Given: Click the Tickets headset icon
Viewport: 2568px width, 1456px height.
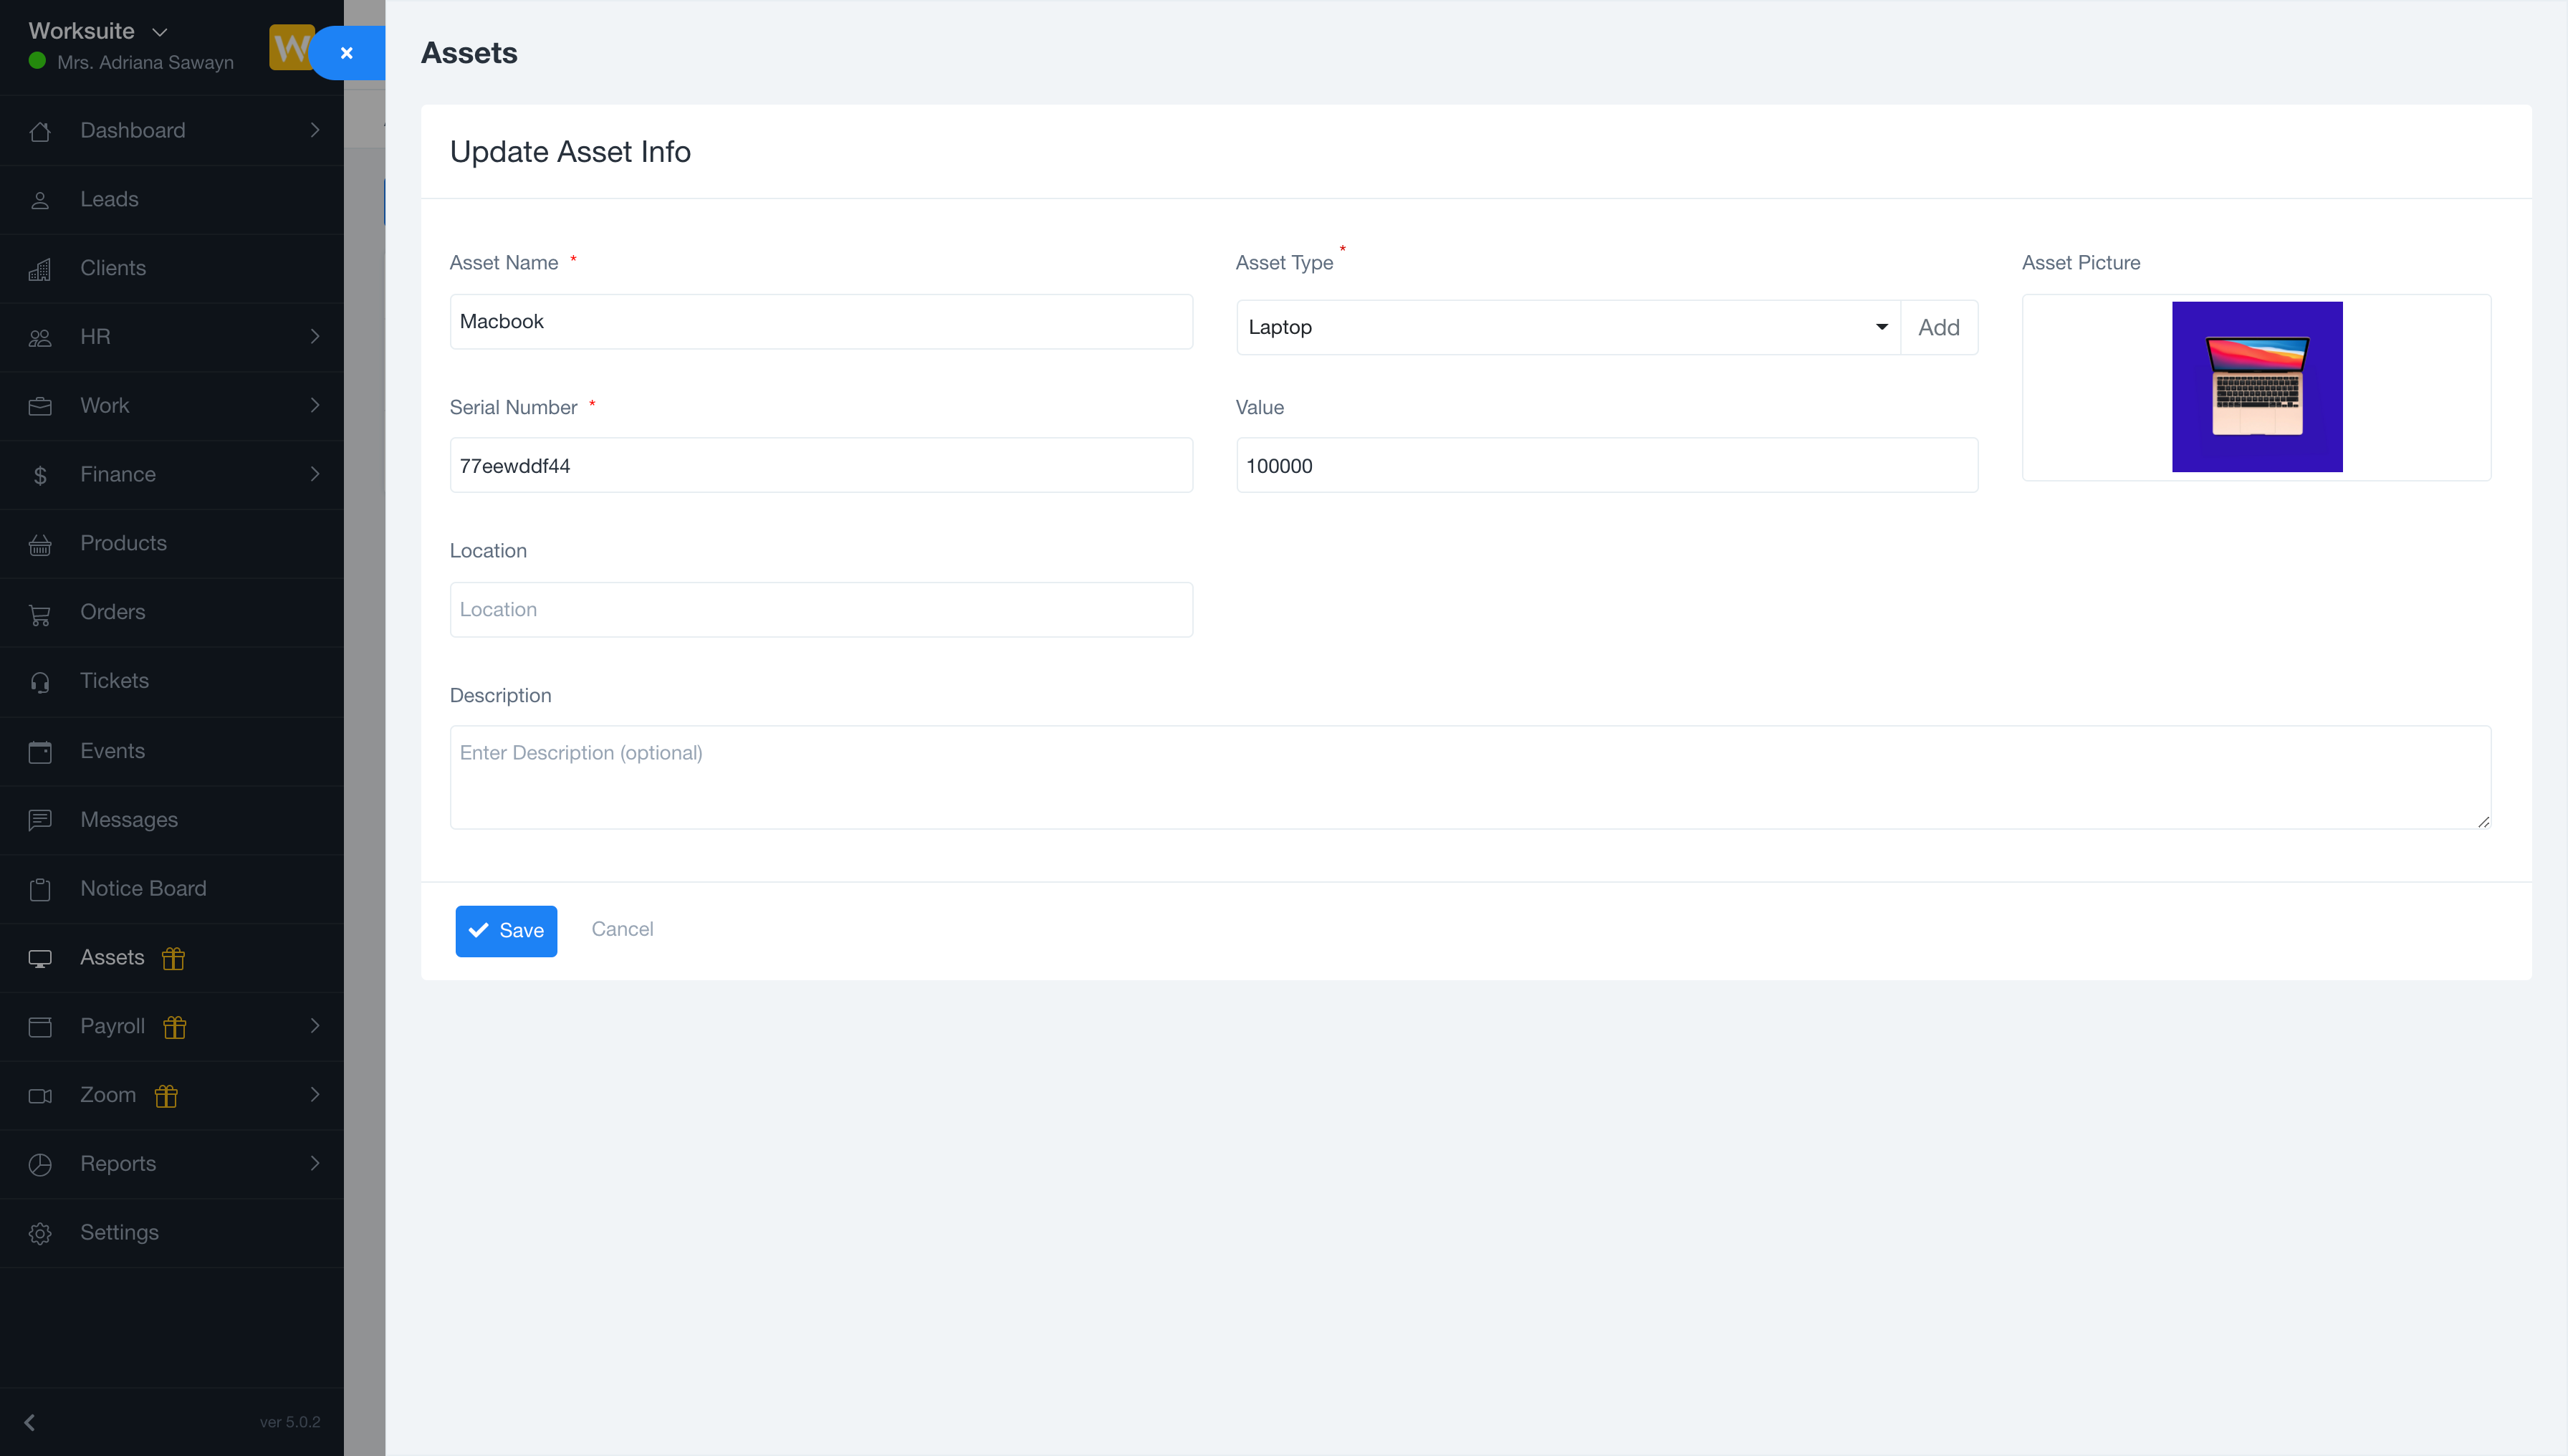Looking at the screenshot, I should pyautogui.click(x=40, y=682).
